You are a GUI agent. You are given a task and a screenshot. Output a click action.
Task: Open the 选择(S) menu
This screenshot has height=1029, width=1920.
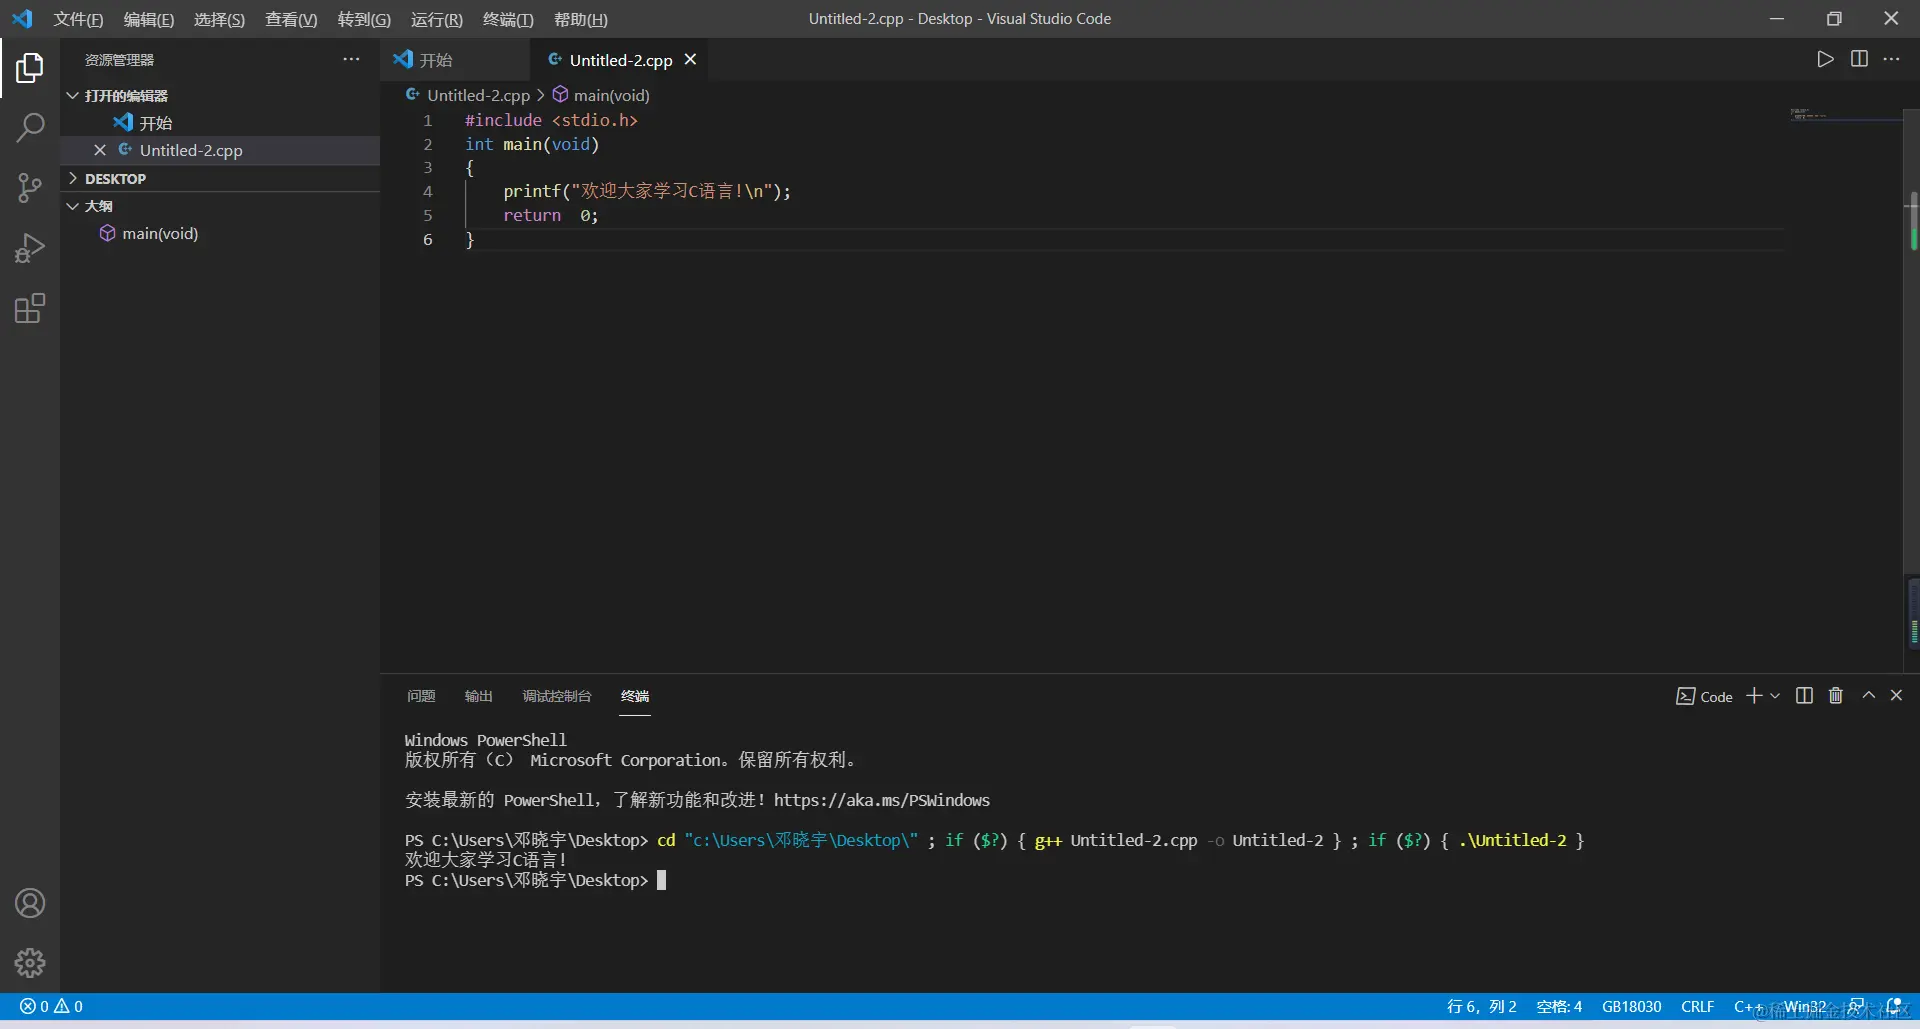[219, 20]
